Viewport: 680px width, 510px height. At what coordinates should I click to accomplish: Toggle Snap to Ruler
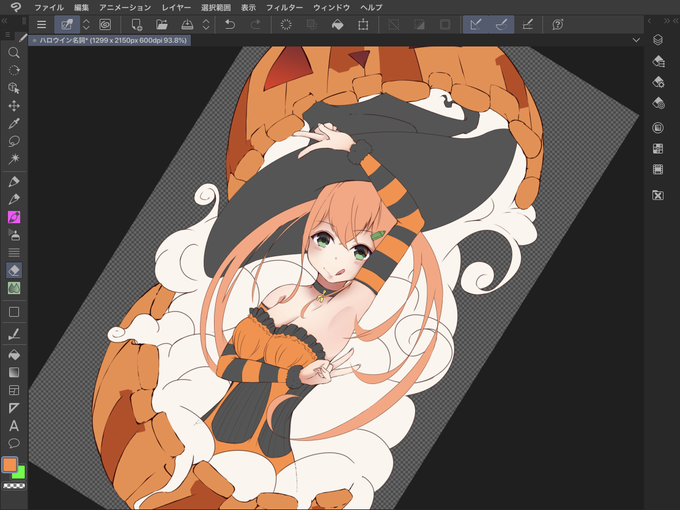point(476,25)
